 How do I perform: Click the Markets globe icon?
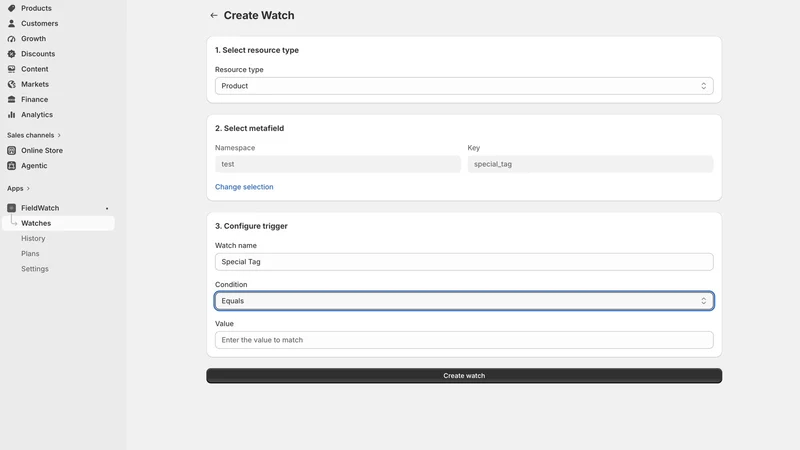(11, 84)
